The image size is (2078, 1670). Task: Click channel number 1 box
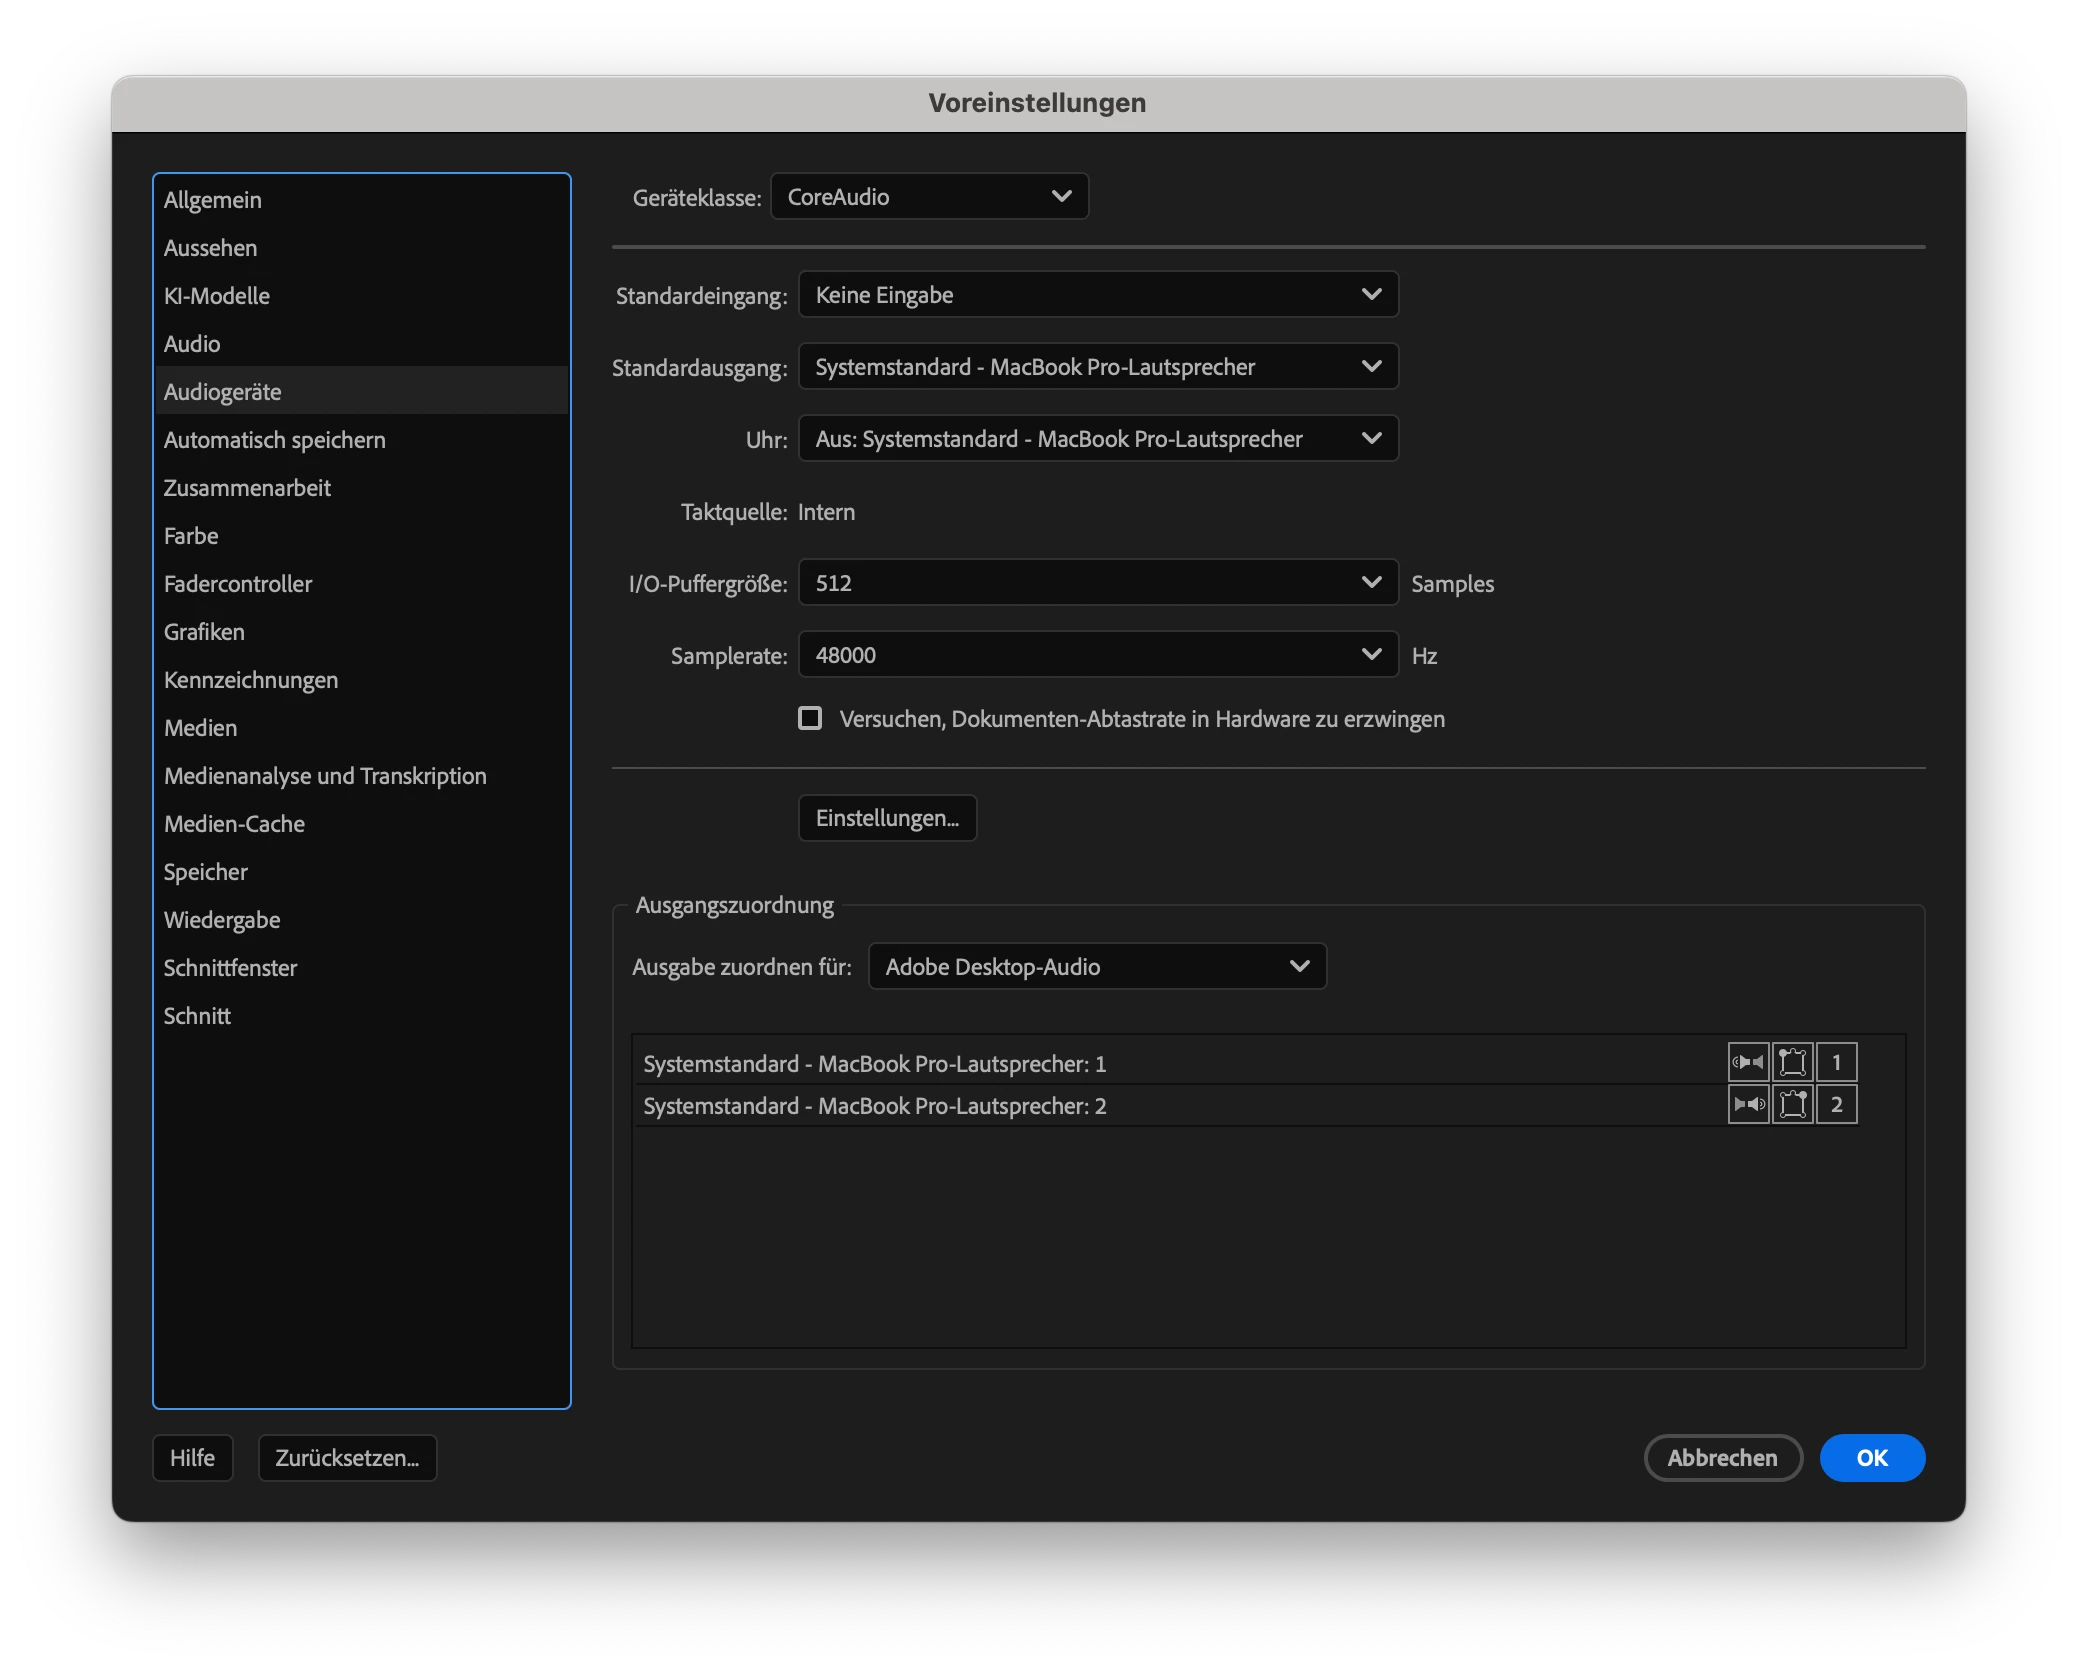(x=1836, y=1063)
